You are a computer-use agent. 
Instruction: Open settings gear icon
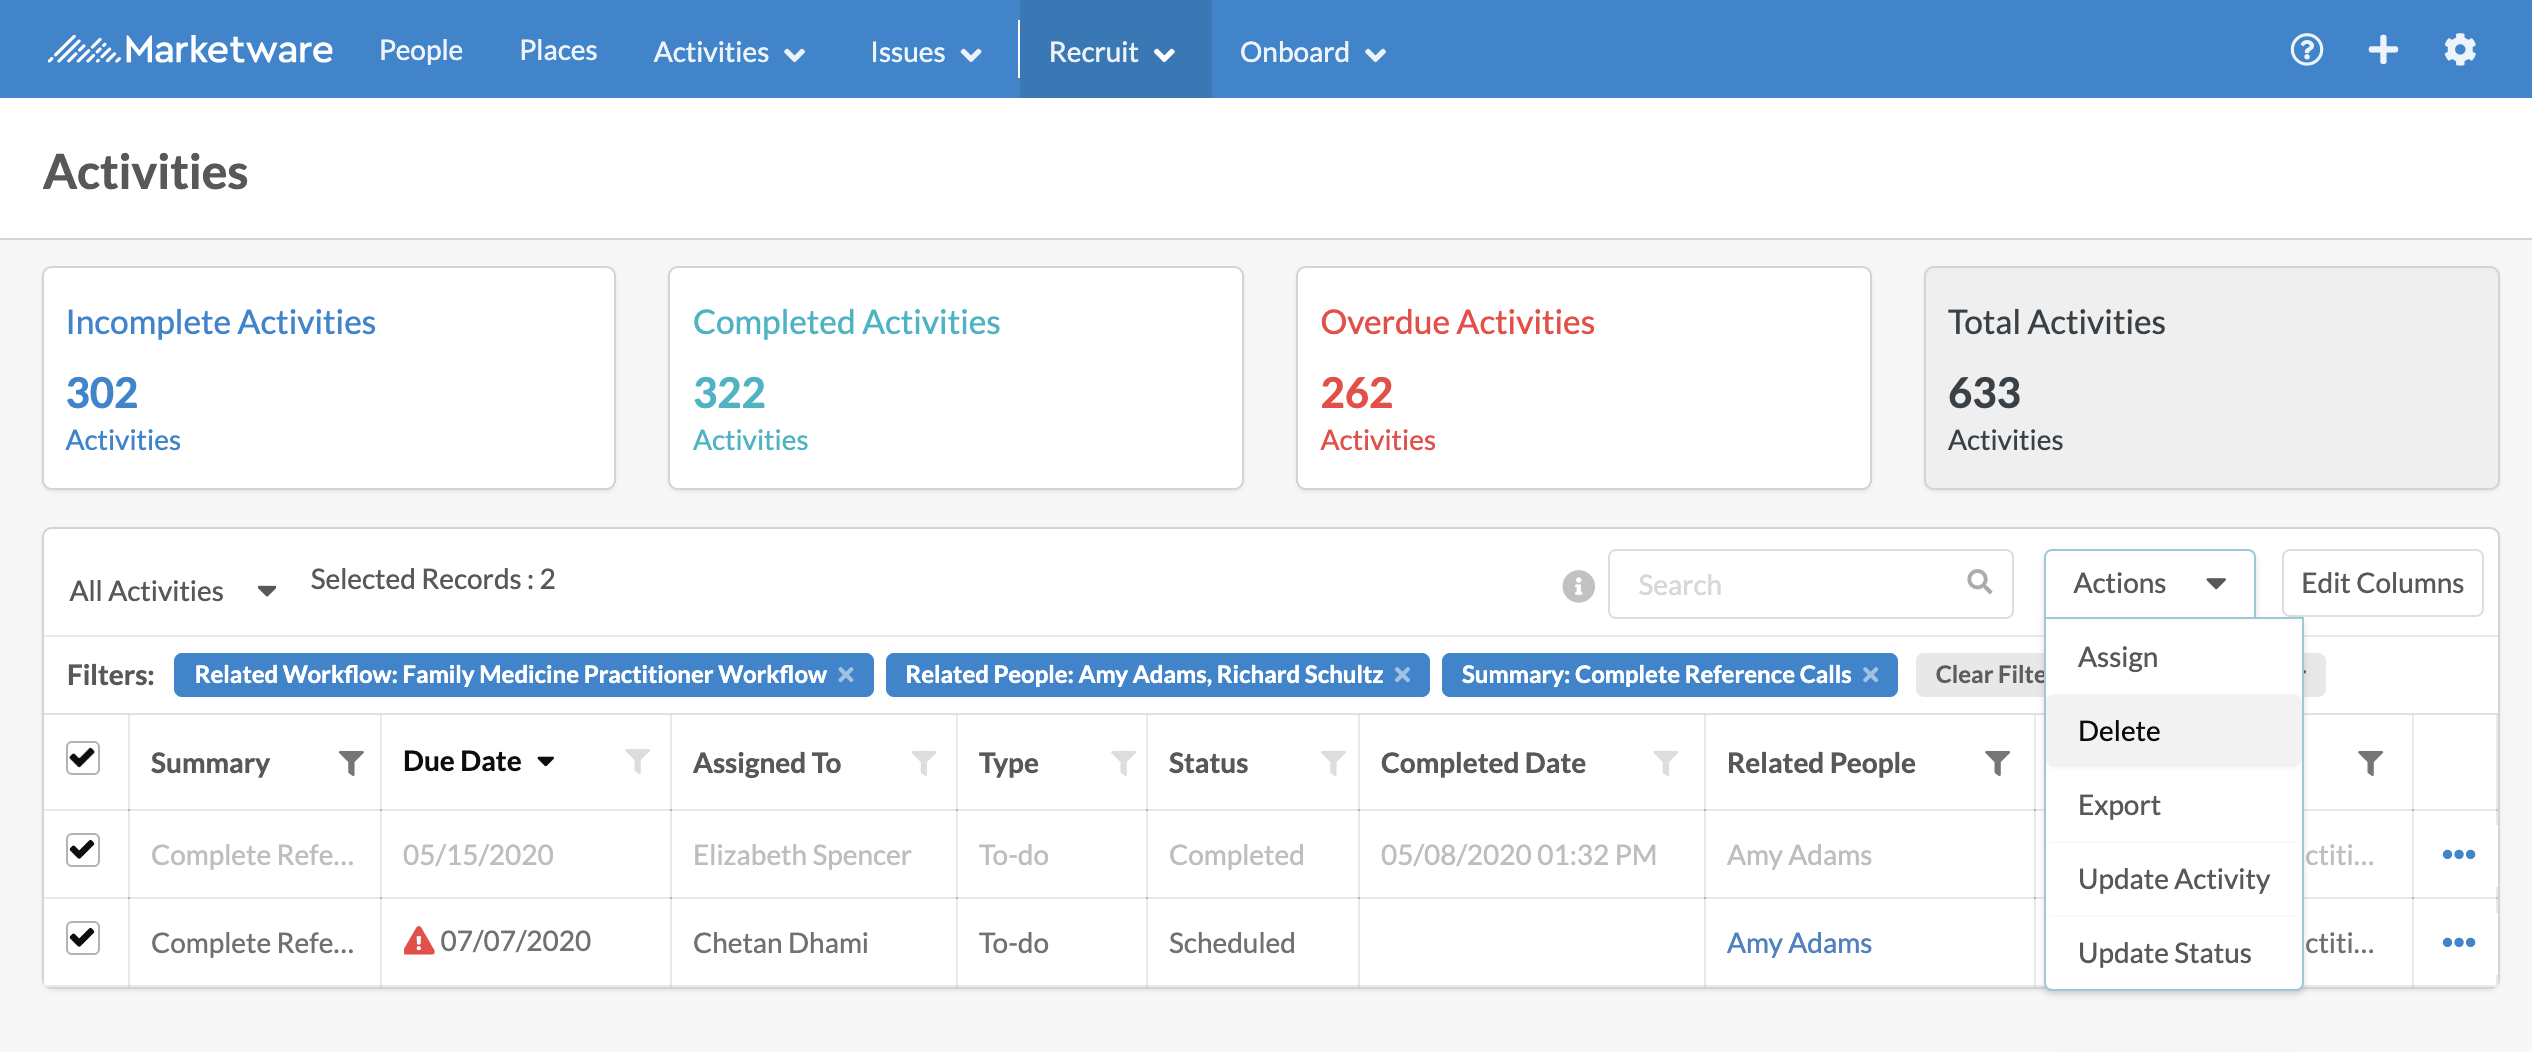coord(2460,50)
